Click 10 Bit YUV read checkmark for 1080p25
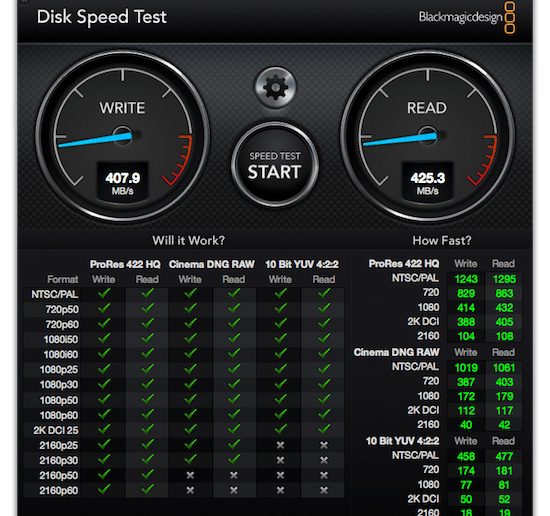Viewport: 550px width, 516px height. tap(324, 369)
